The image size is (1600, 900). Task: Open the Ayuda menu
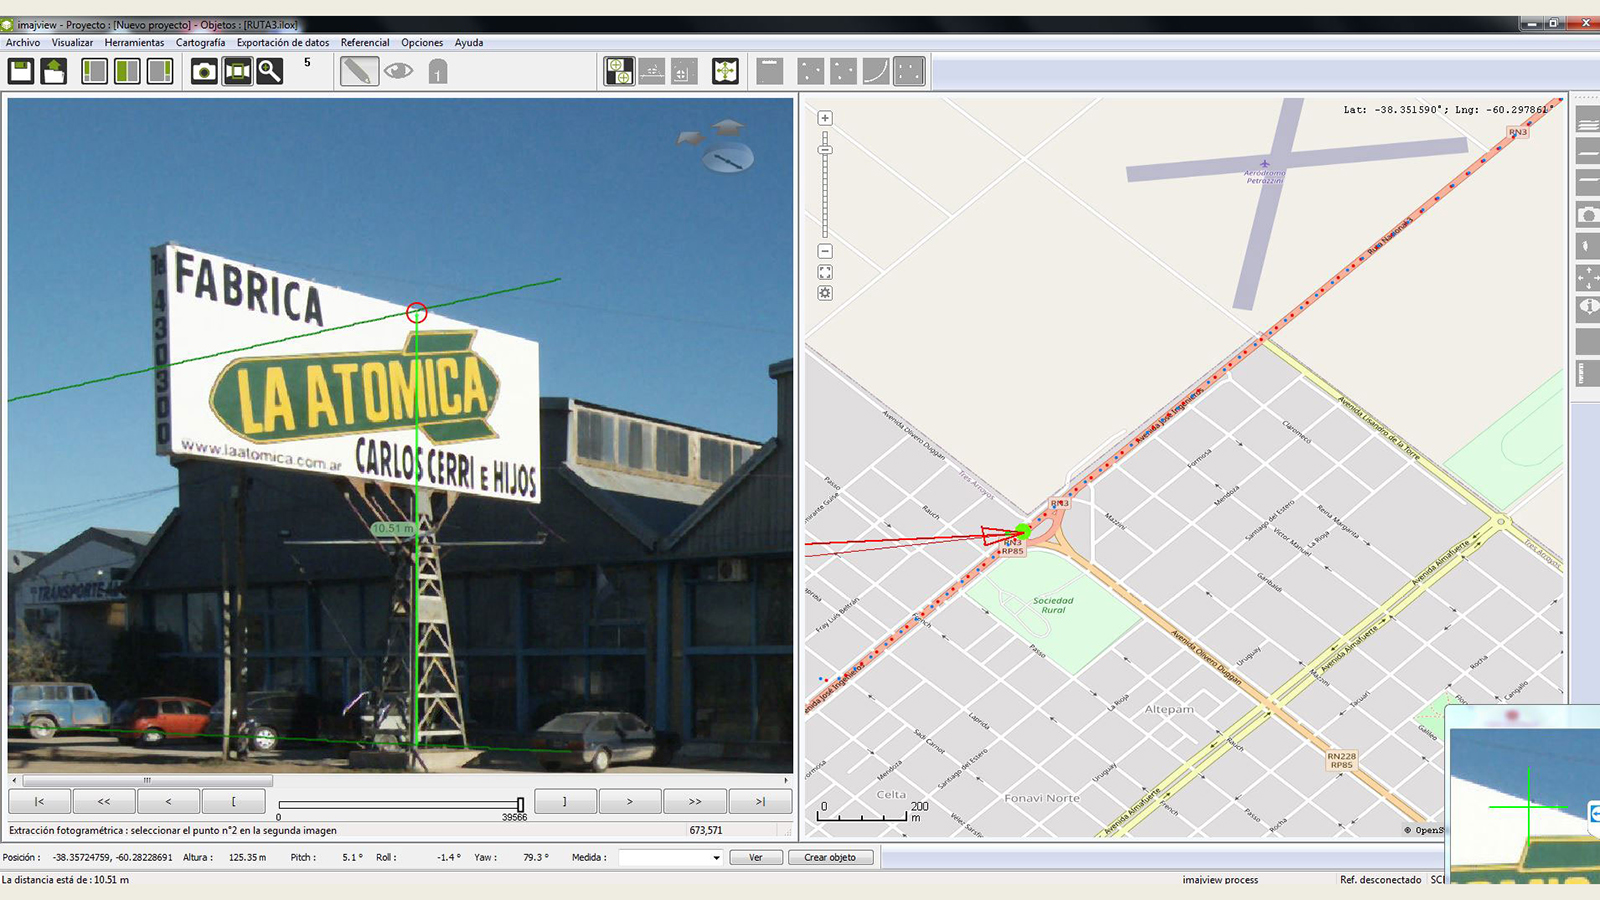(469, 43)
